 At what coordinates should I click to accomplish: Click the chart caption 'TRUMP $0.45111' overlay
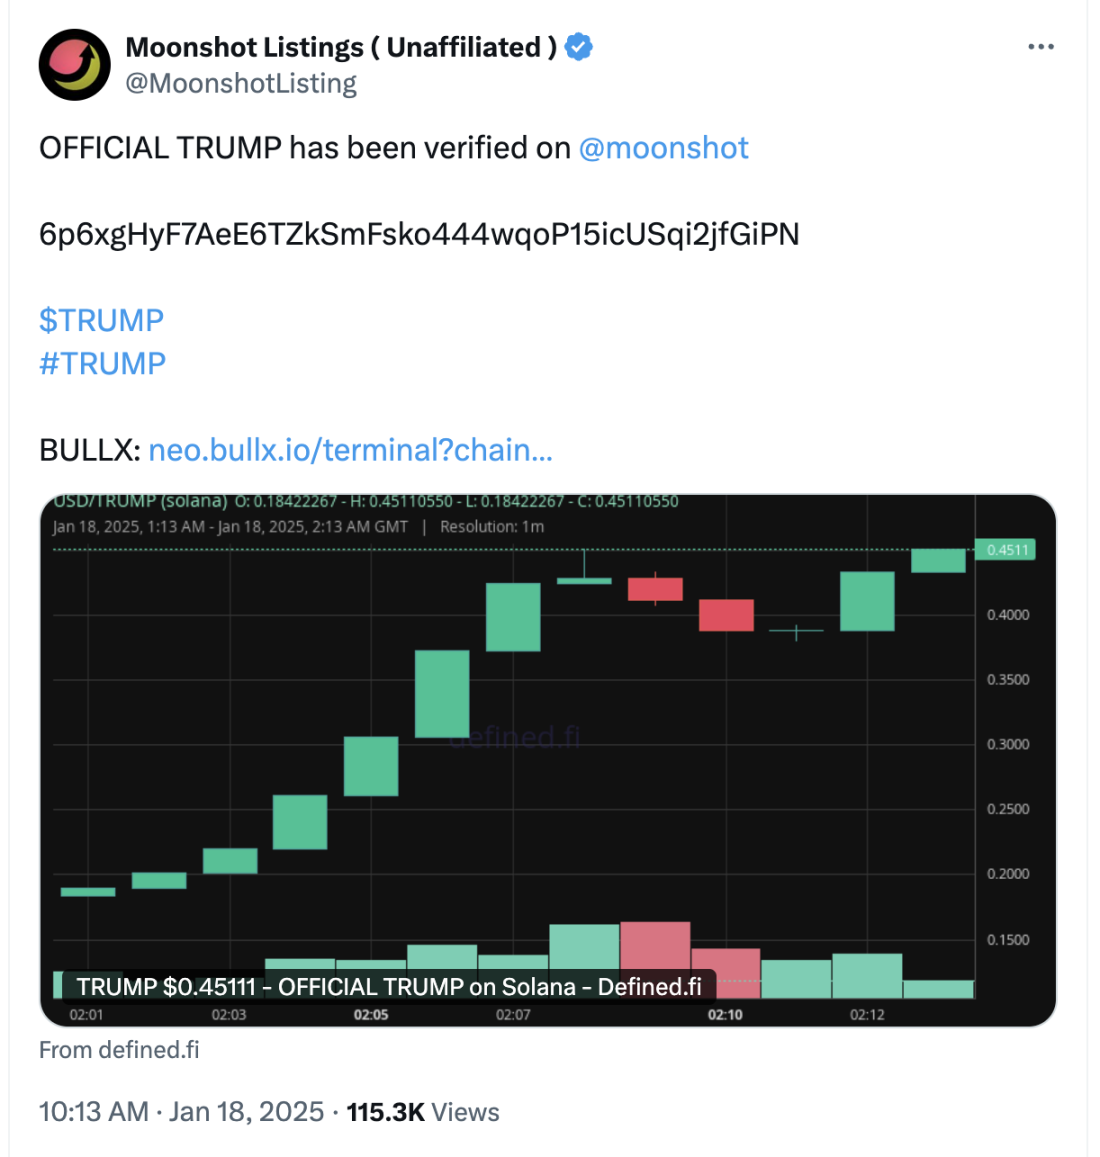[388, 987]
